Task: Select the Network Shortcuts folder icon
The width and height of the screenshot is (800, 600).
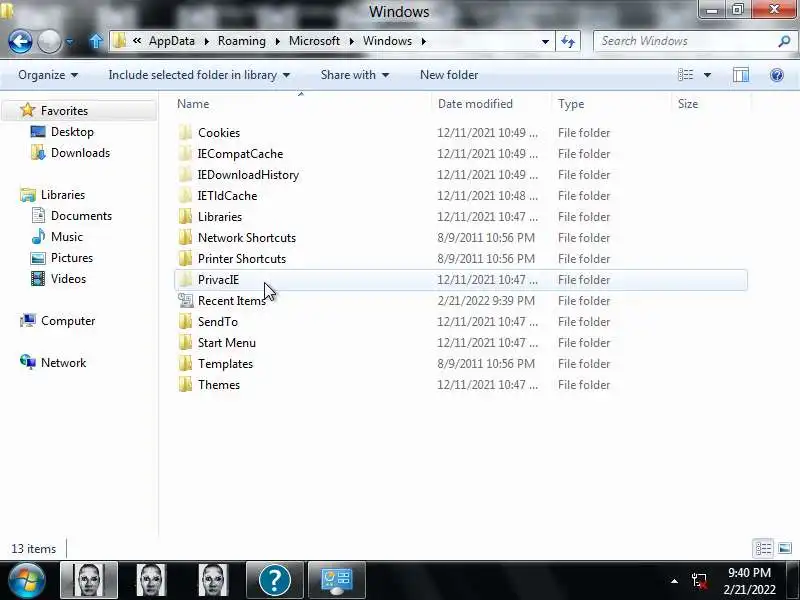Action: (185, 238)
